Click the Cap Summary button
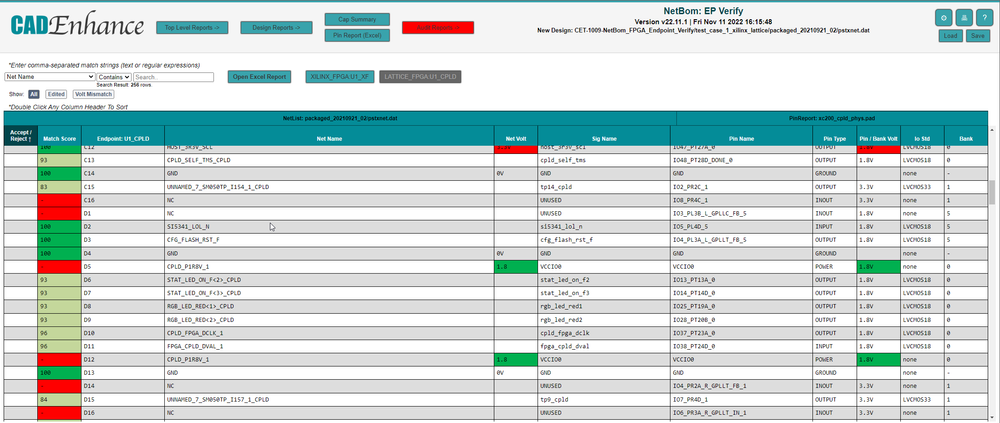Screen dimensions: 1000x423 (x=357, y=19)
